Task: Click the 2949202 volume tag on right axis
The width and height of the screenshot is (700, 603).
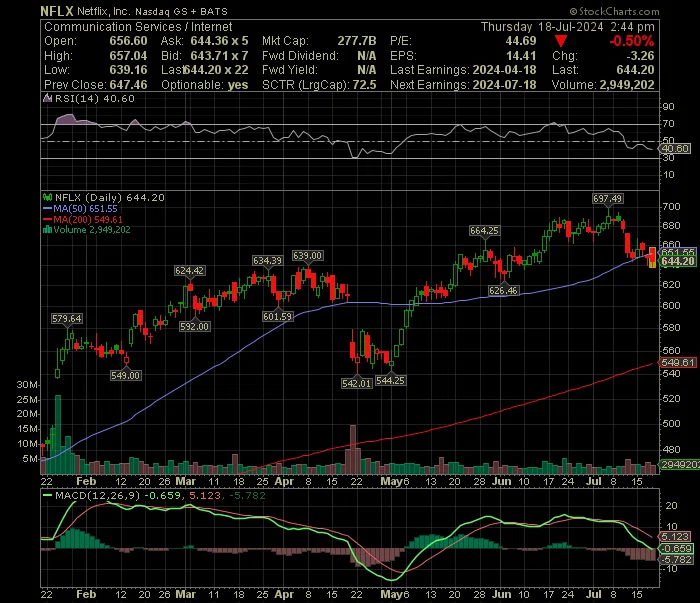Action: (679, 465)
